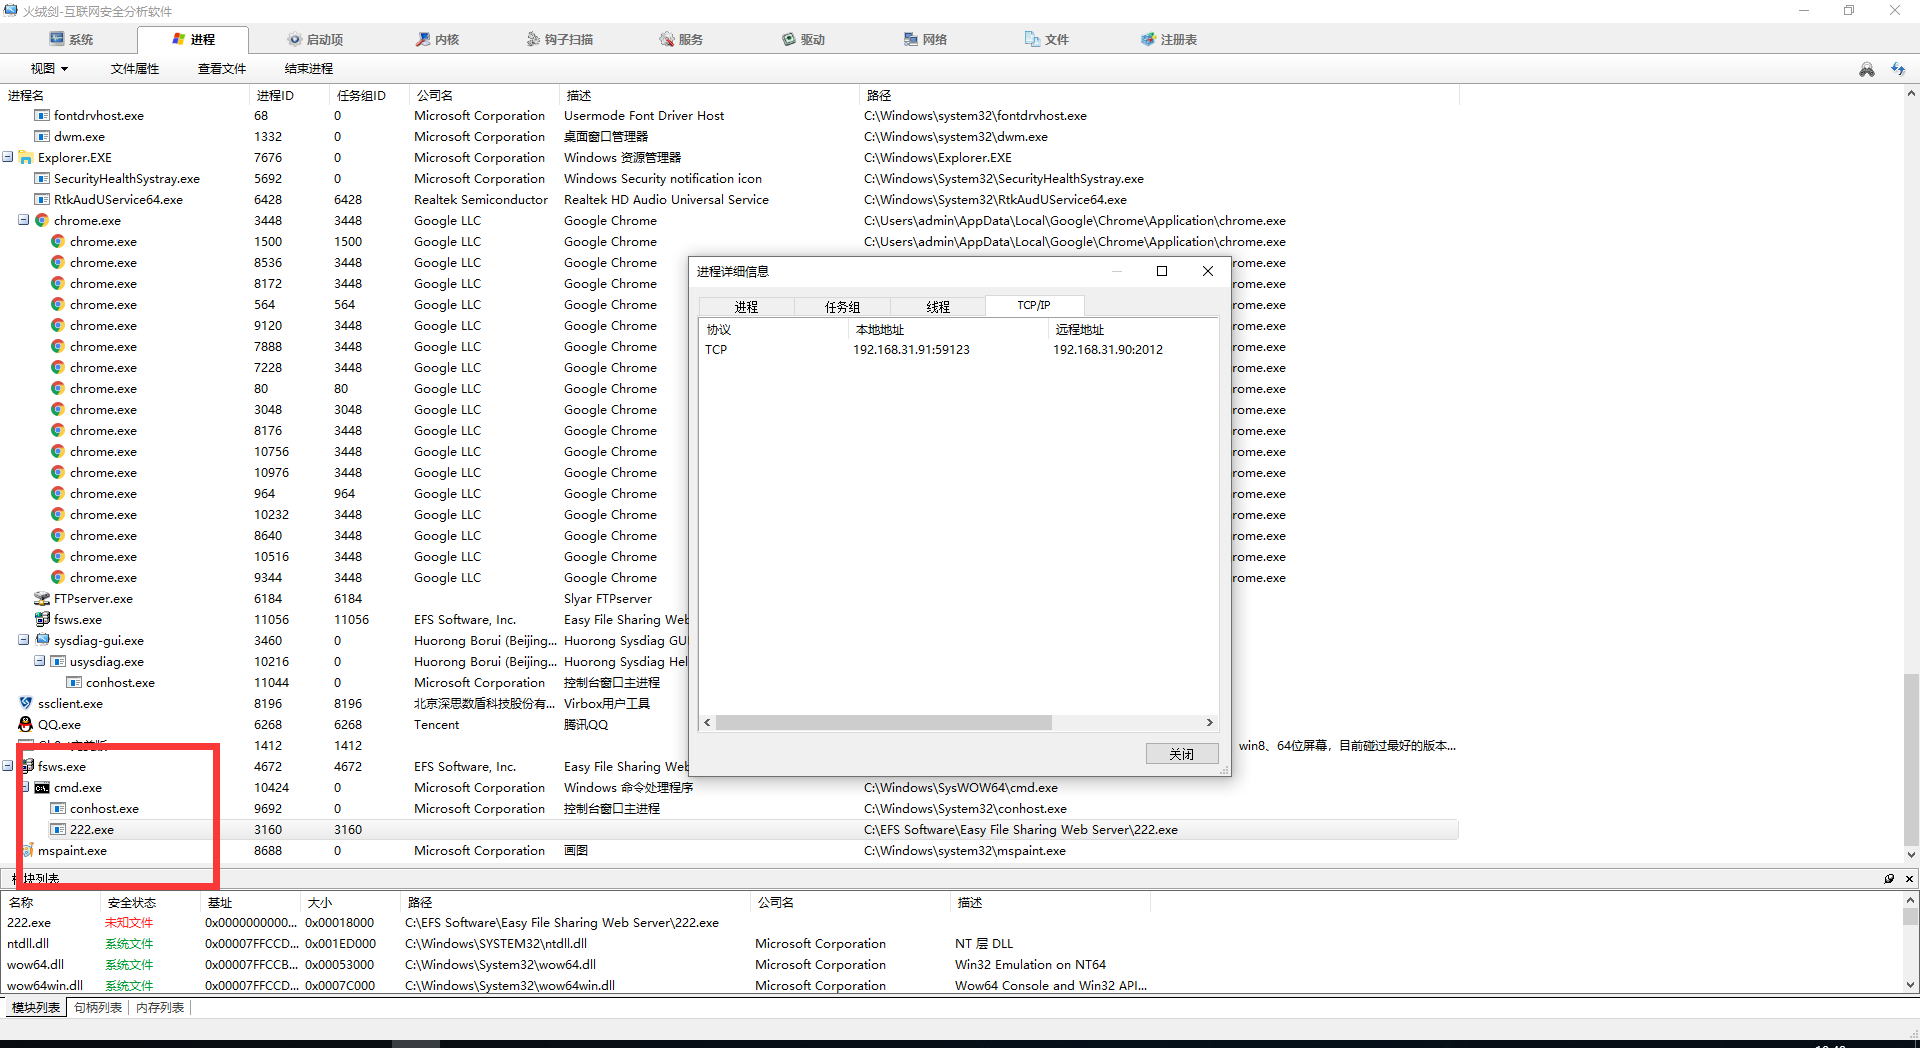Image resolution: width=1920 pixels, height=1048 pixels.
Task: Click the right arrow of the dialog scrollbar
Action: 1209,723
